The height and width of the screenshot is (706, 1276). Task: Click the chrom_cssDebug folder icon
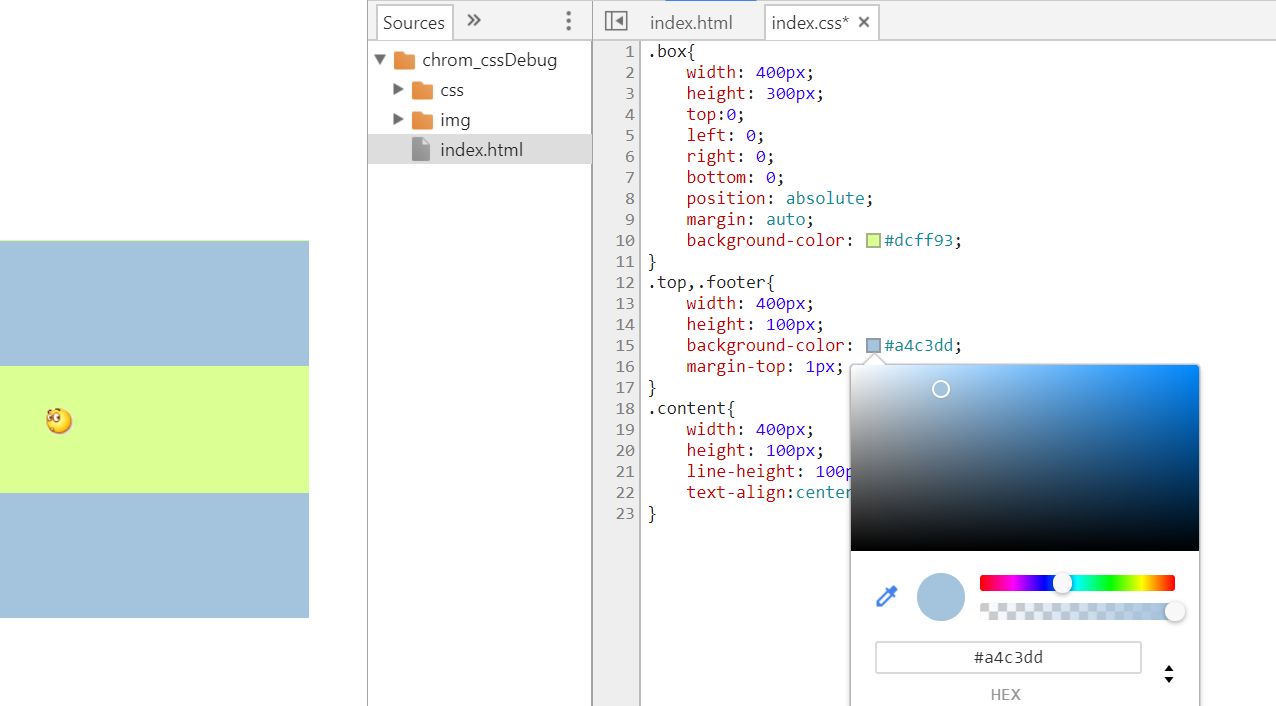(404, 60)
